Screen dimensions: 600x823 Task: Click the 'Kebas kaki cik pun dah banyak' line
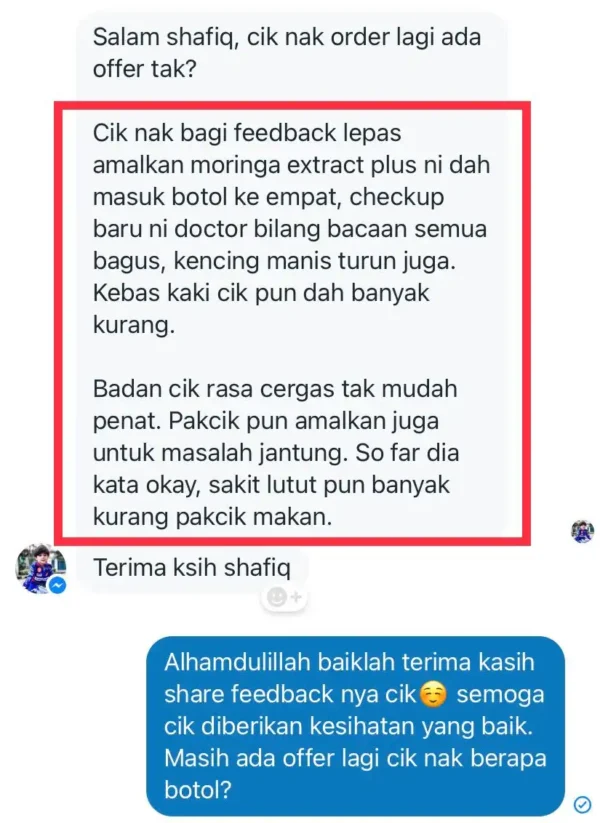point(261,293)
